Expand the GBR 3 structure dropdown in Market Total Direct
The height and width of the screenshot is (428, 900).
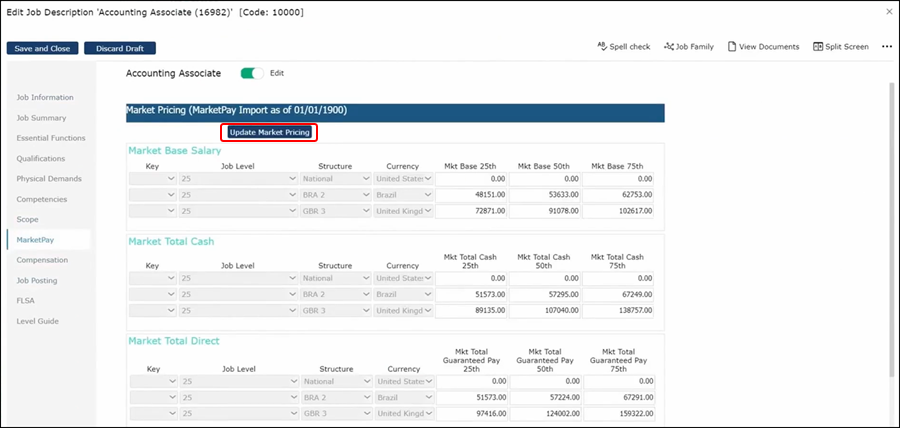point(336,412)
